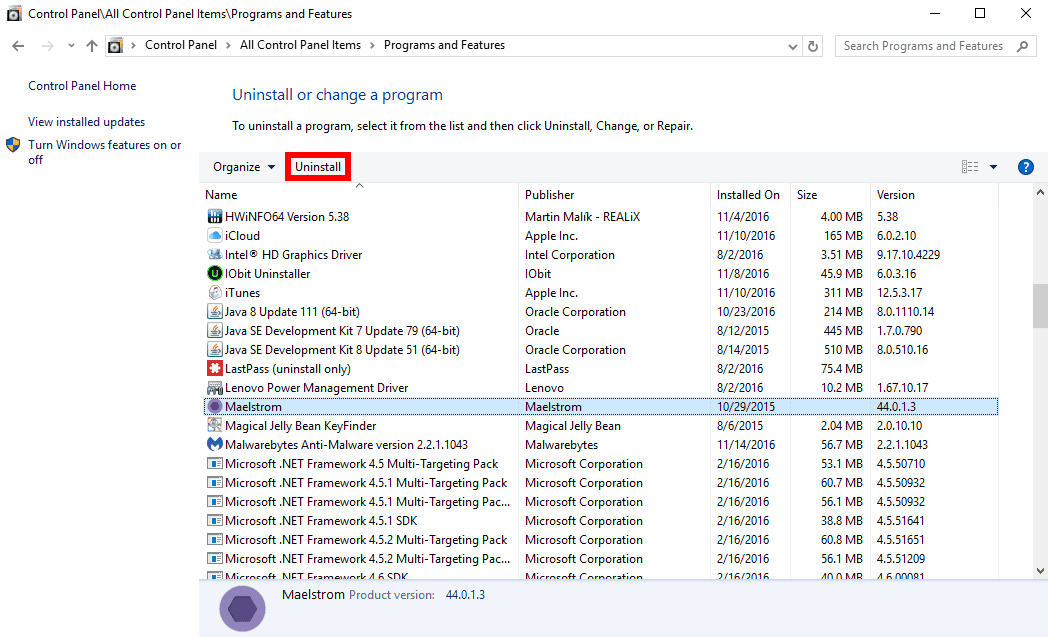This screenshot has width=1048, height=637.
Task: Click the shield icon beside Windows features
Action: [x=13, y=145]
